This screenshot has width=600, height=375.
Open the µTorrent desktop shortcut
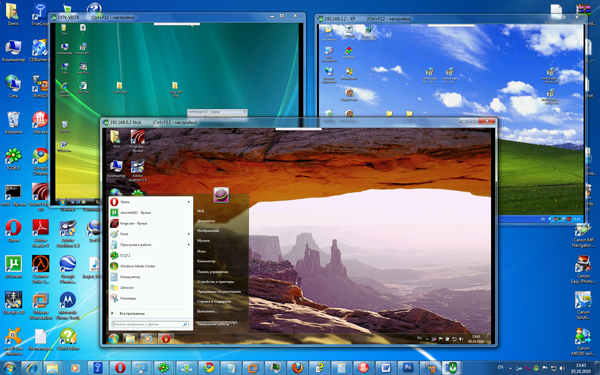pyautogui.click(x=13, y=266)
